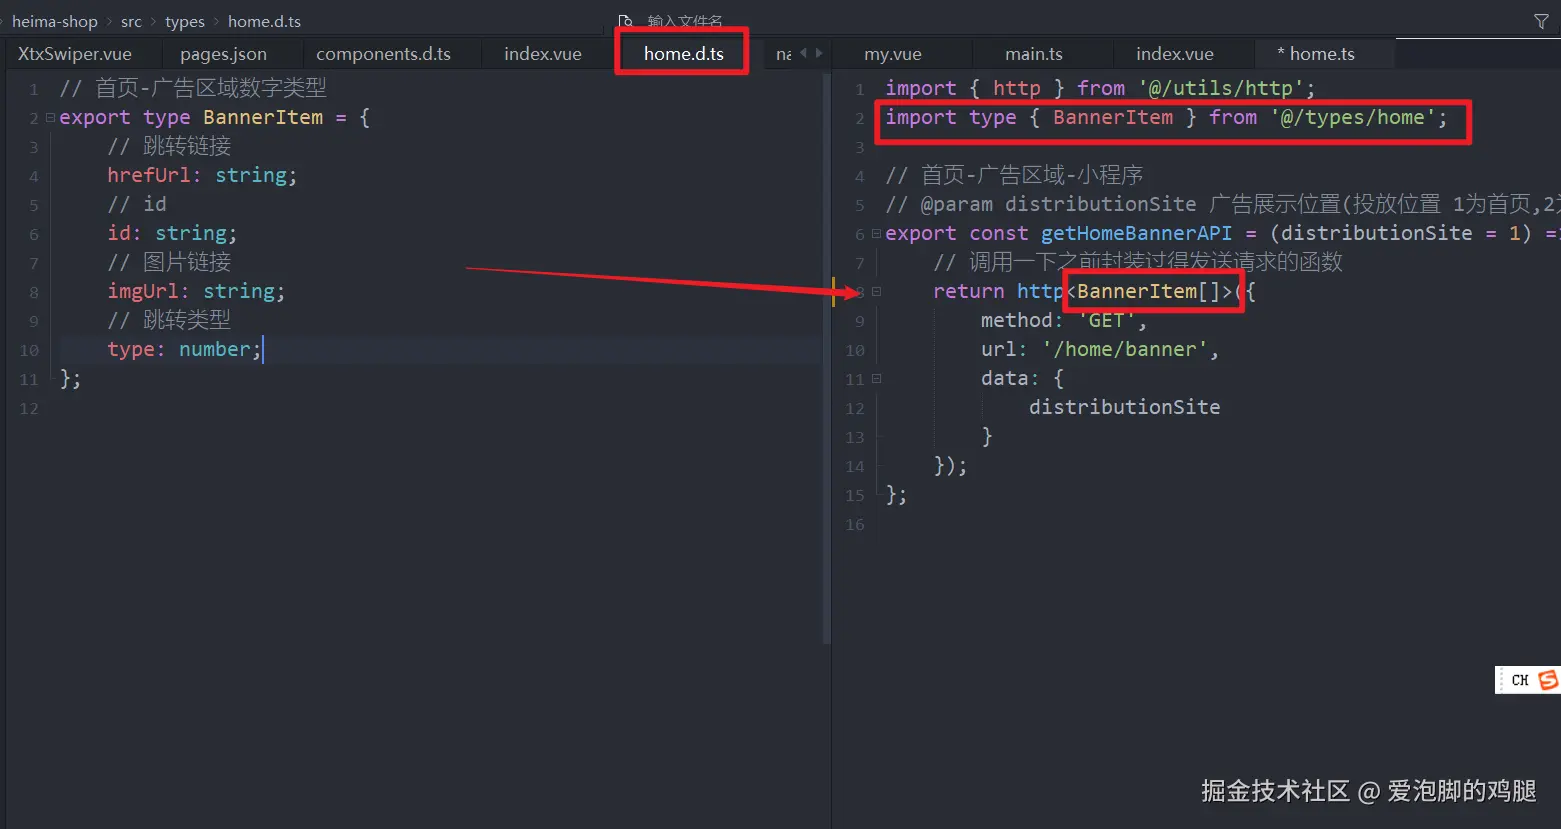The height and width of the screenshot is (829, 1561).
Task: Click the '// 图片链接' comment
Action: pos(169,262)
